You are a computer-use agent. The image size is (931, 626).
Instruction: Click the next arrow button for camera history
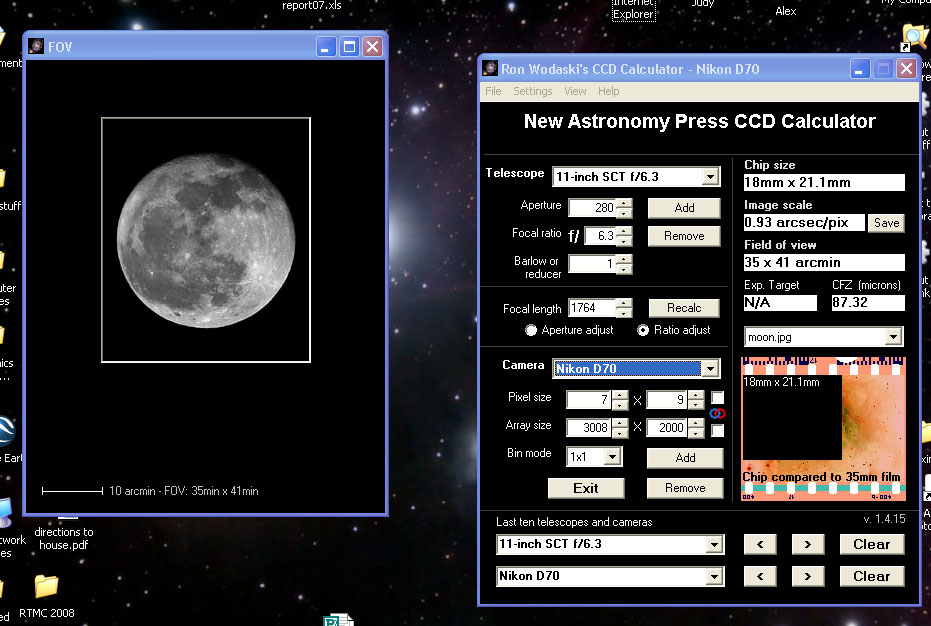(808, 576)
